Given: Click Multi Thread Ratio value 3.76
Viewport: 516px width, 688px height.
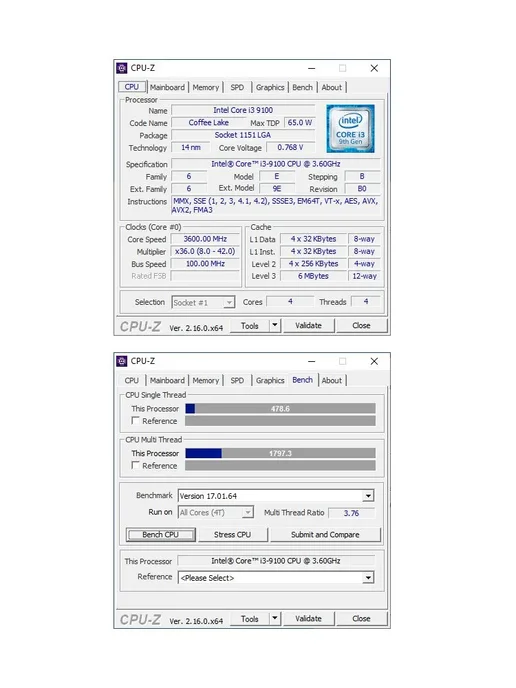Looking at the screenshot, I should tap(351, 513).
